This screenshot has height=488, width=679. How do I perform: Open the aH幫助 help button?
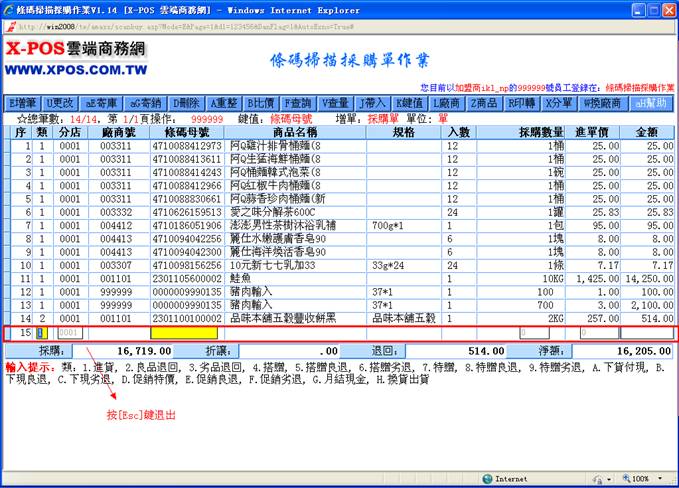648,103
